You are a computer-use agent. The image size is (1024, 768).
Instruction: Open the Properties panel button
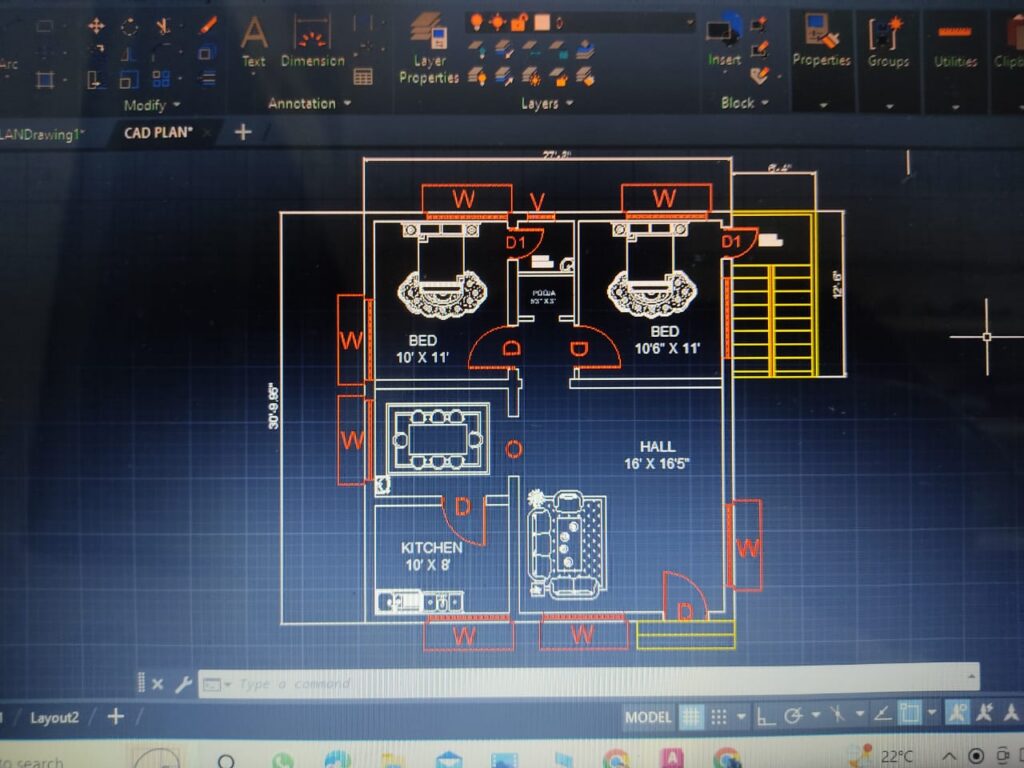click(822, 40)
